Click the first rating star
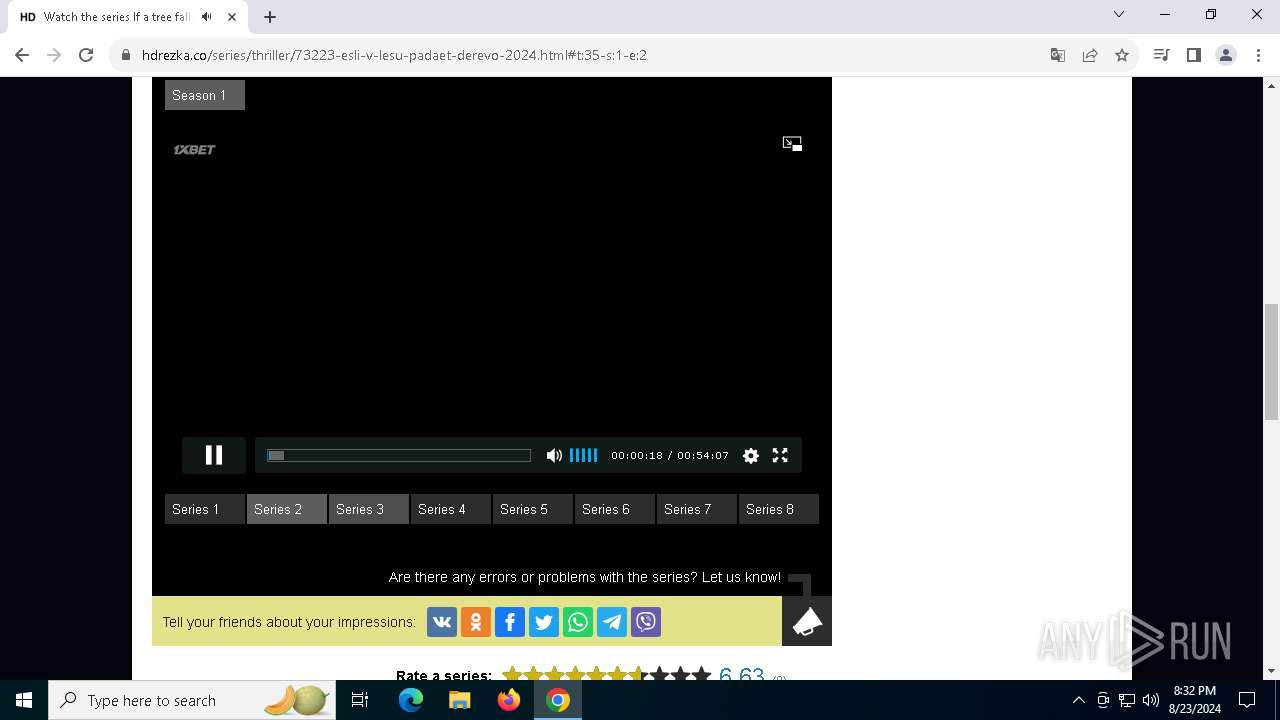Viewport: 1280px width, 720px height. coord(513,674)
